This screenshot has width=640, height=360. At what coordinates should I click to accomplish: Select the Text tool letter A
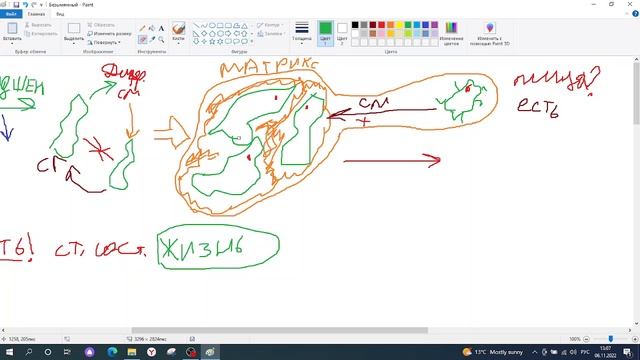pyautogui.click(x=161, y=28)
